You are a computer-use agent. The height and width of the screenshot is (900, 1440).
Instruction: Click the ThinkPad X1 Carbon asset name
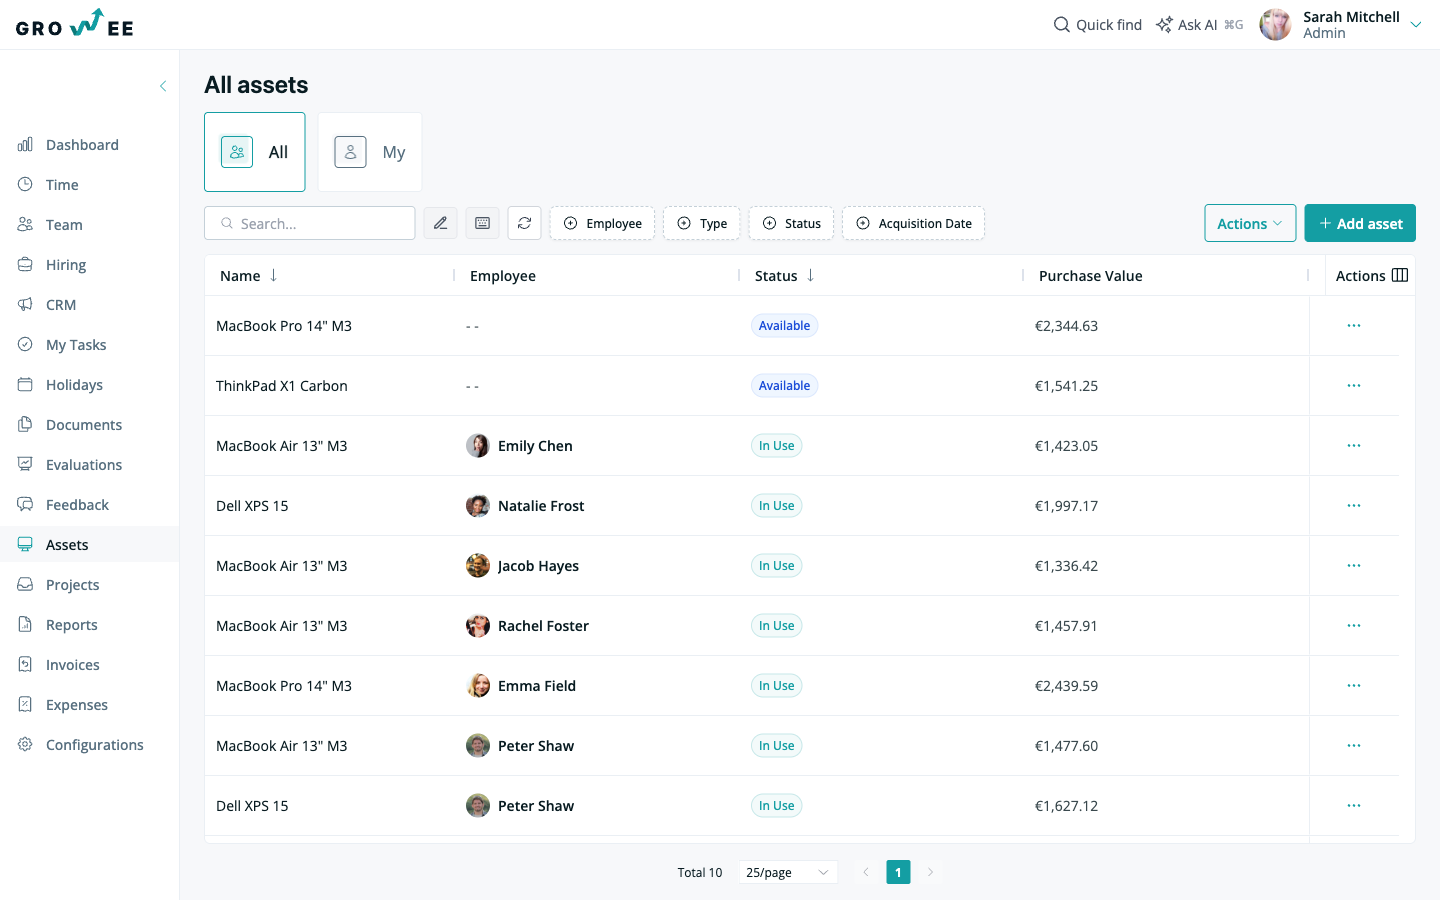282,386
